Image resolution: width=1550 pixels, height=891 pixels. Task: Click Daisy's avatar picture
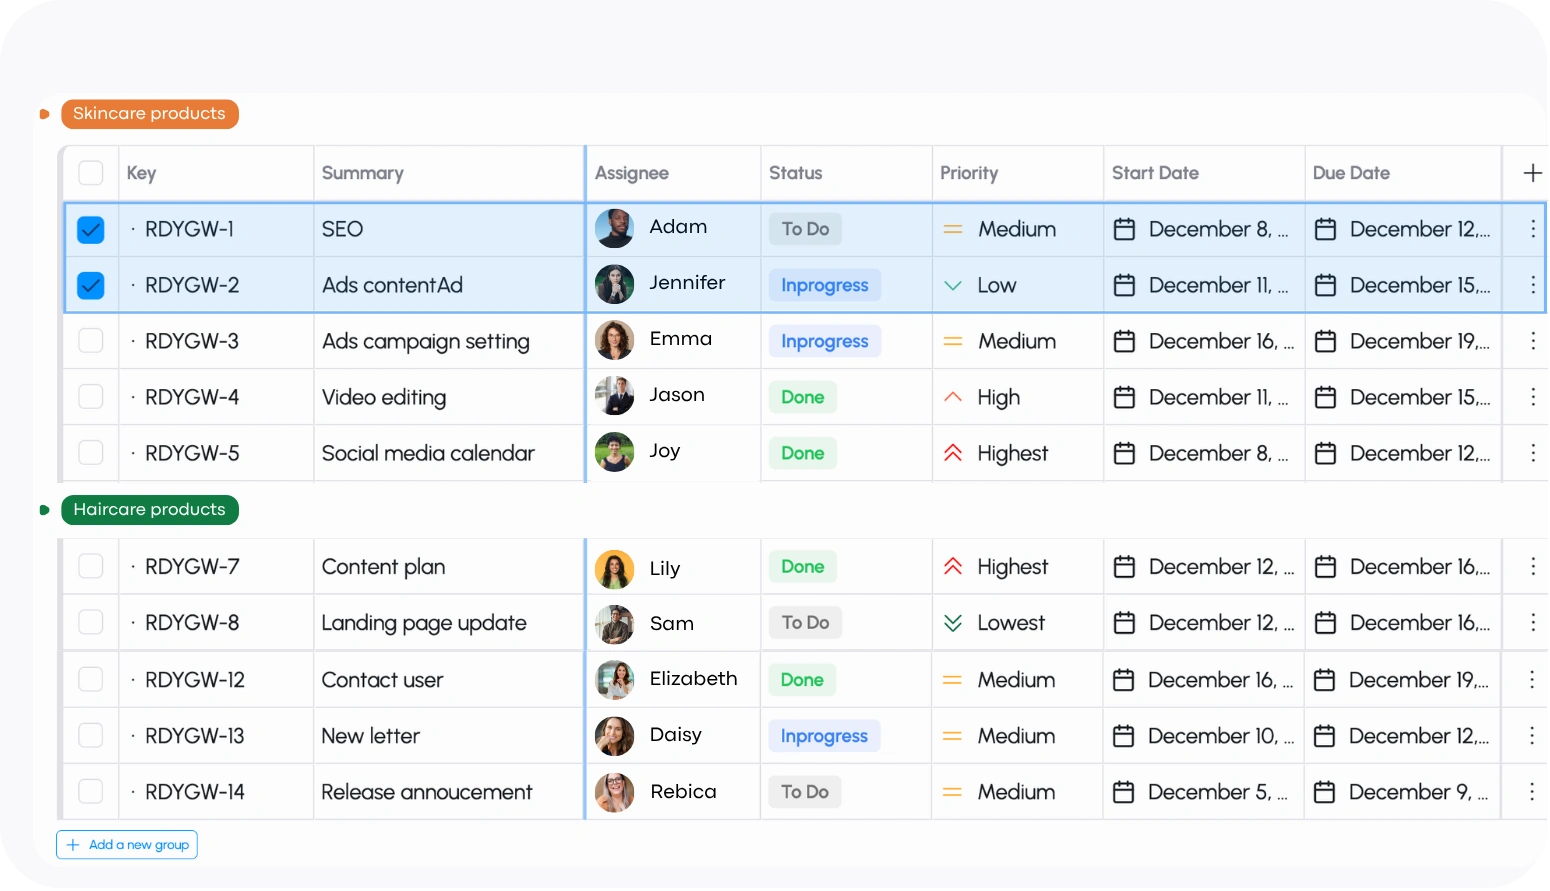click(x=614, y=736)
